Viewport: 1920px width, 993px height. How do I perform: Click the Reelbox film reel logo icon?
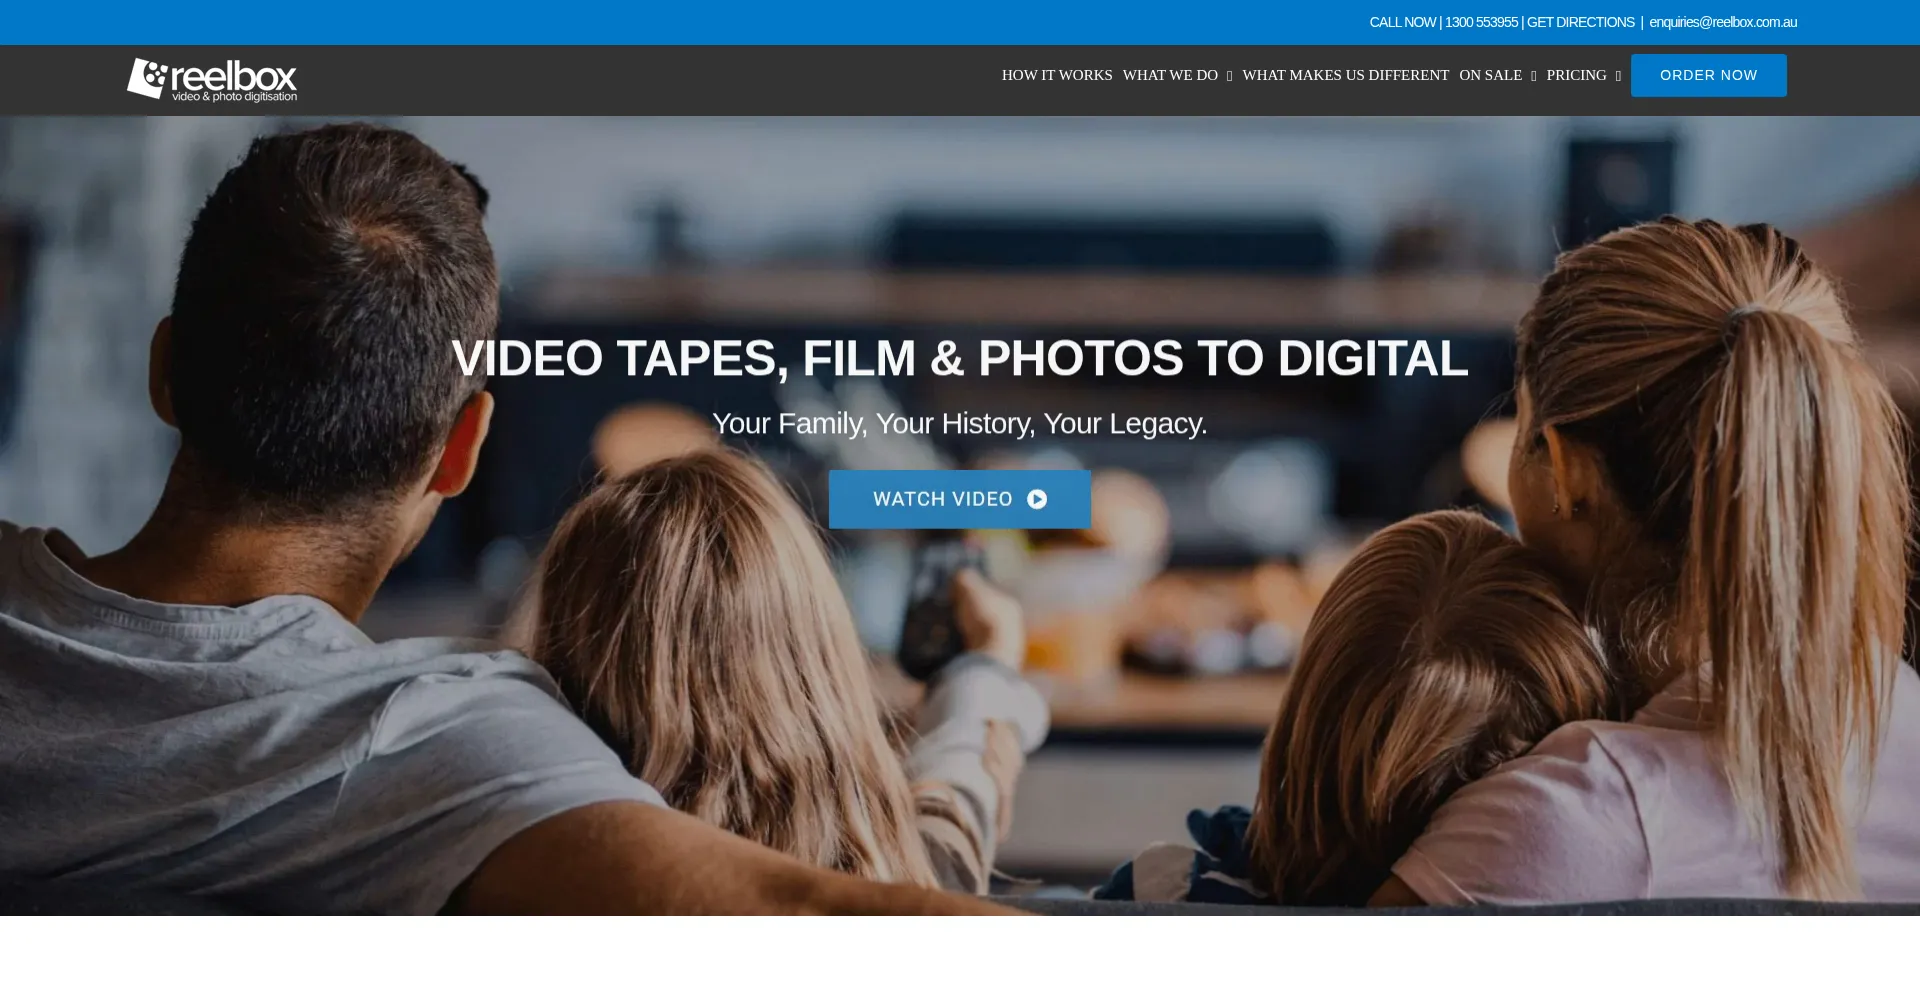point(147,78)
